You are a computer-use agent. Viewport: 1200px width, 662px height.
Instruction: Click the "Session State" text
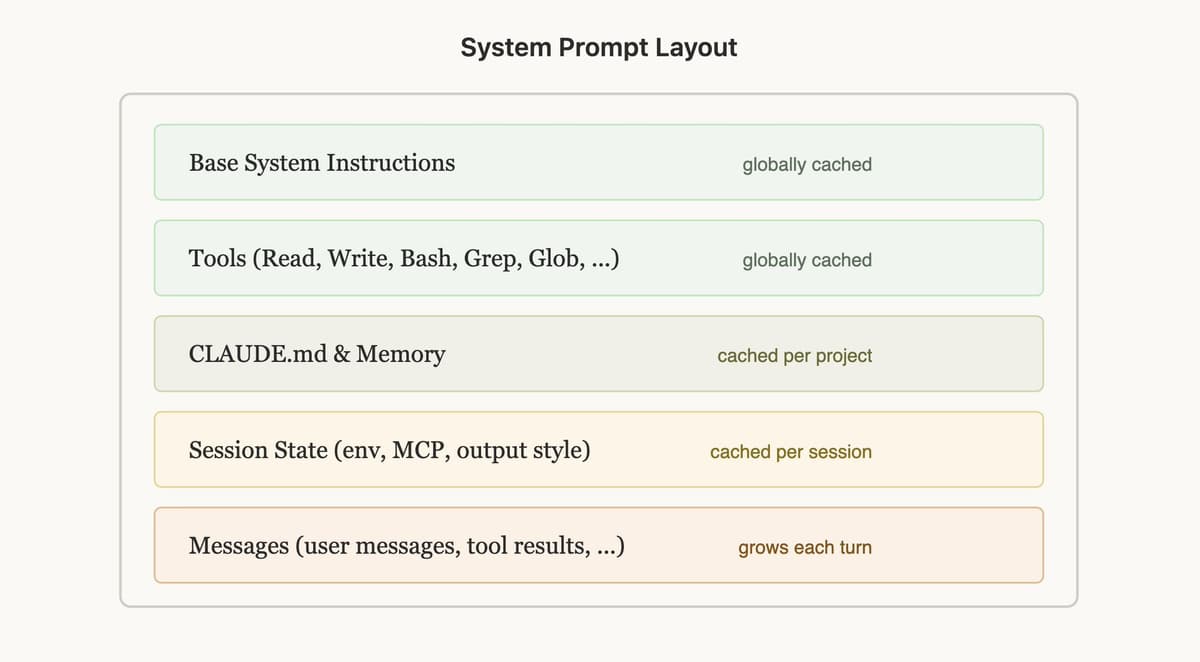(x=257, y=451)
